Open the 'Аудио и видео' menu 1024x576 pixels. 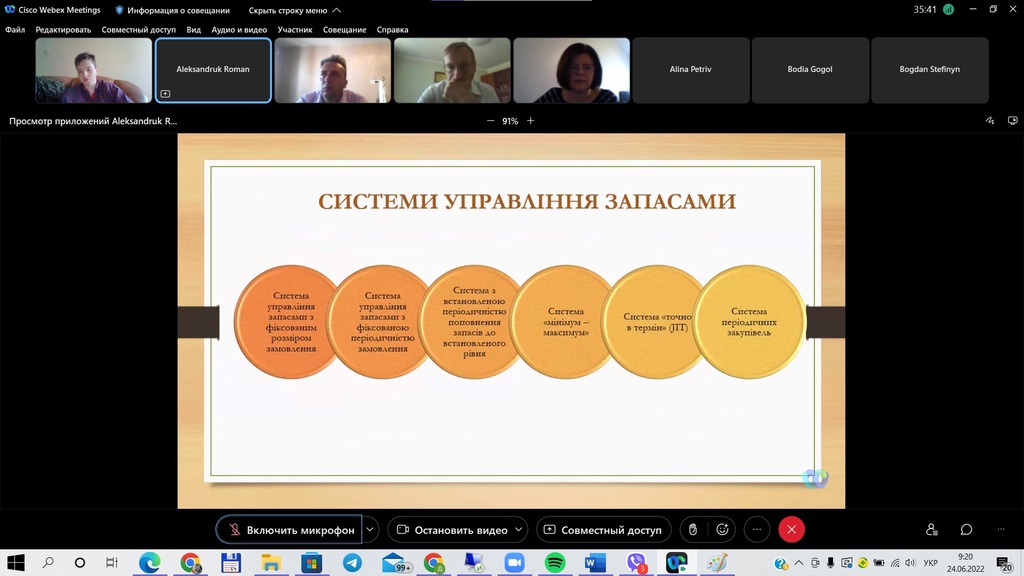click(239, 30)
